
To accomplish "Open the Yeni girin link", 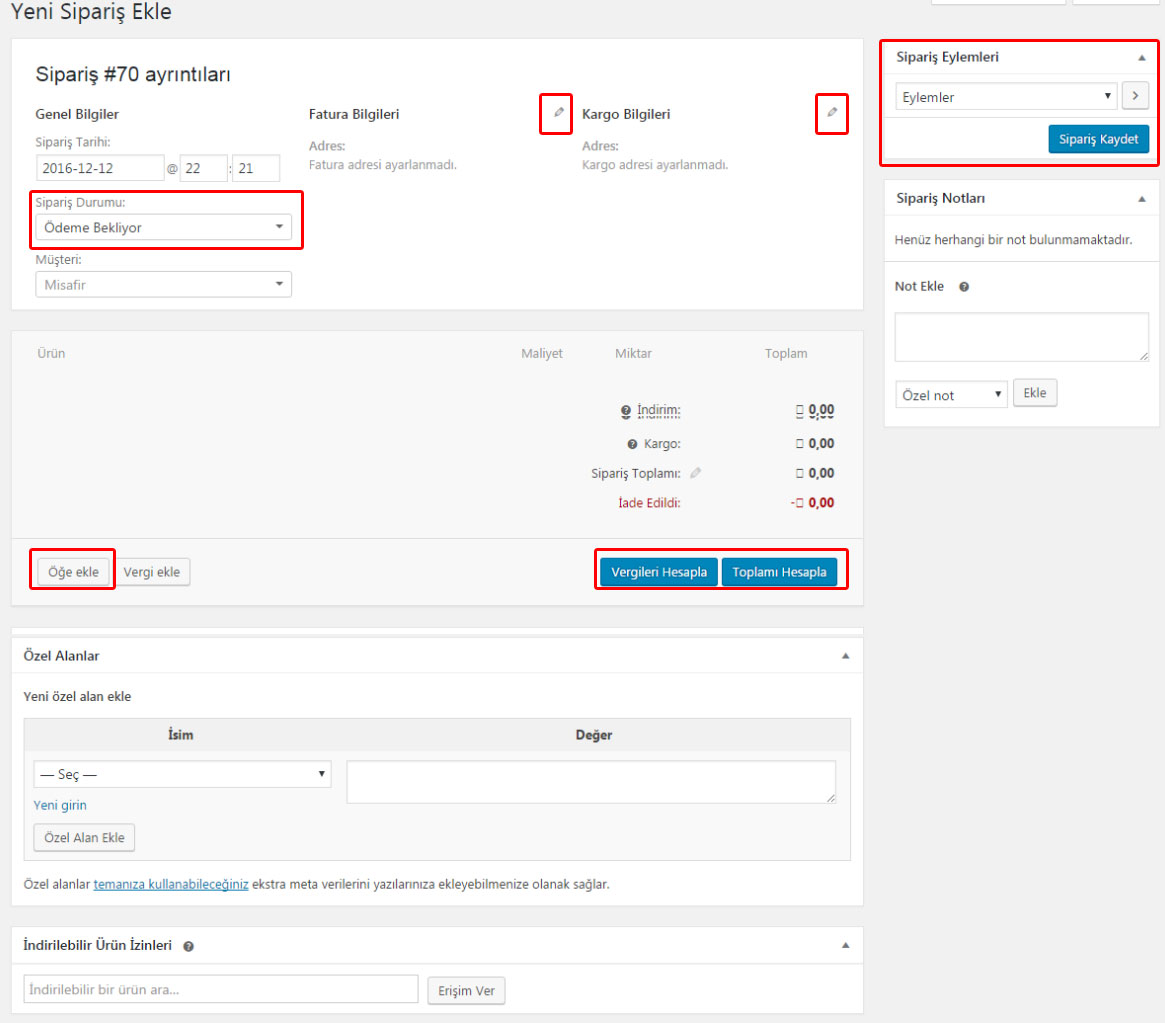I will (60, 805).
